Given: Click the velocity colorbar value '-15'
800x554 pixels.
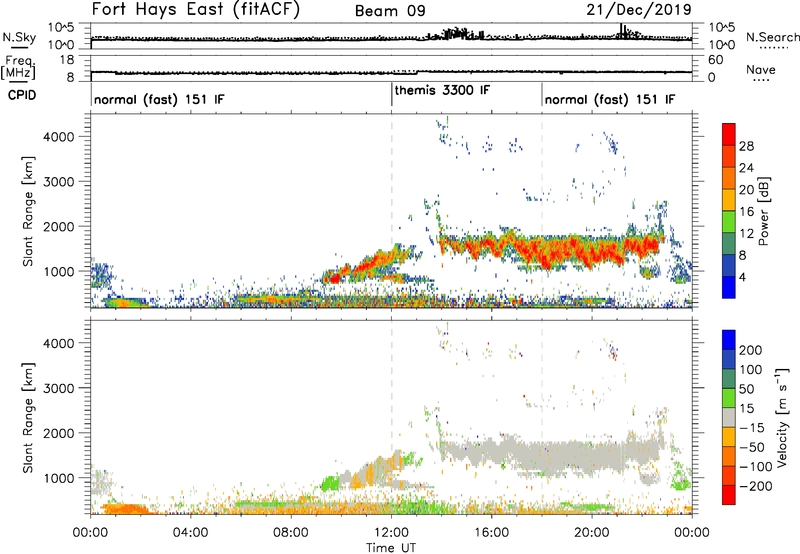Looking at the screenshot, I should (x=752, y=427).
